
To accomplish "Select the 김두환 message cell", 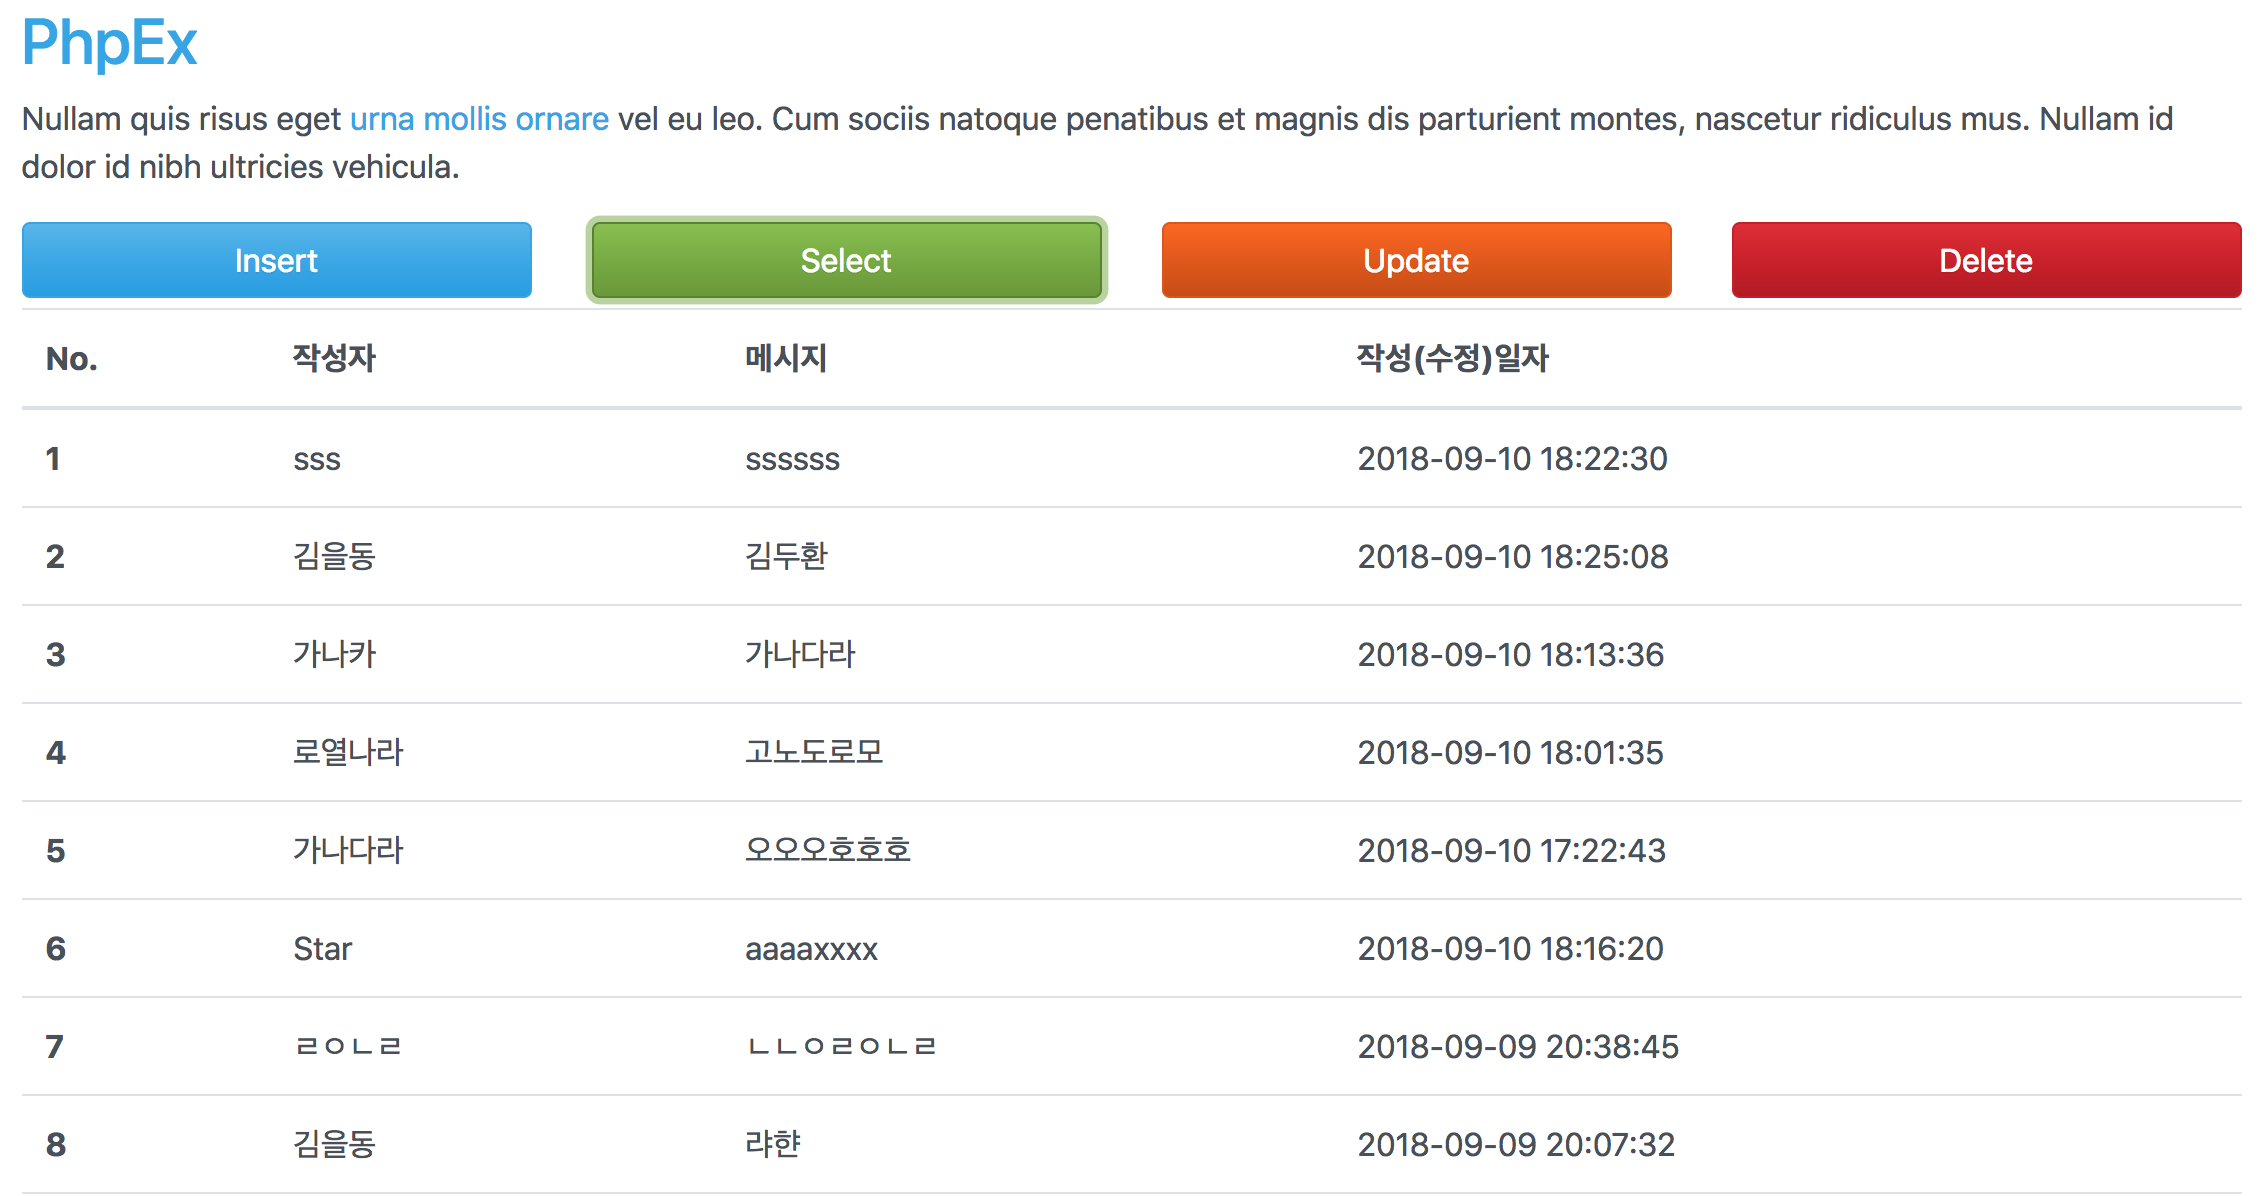I will click(x=786, y=556).
